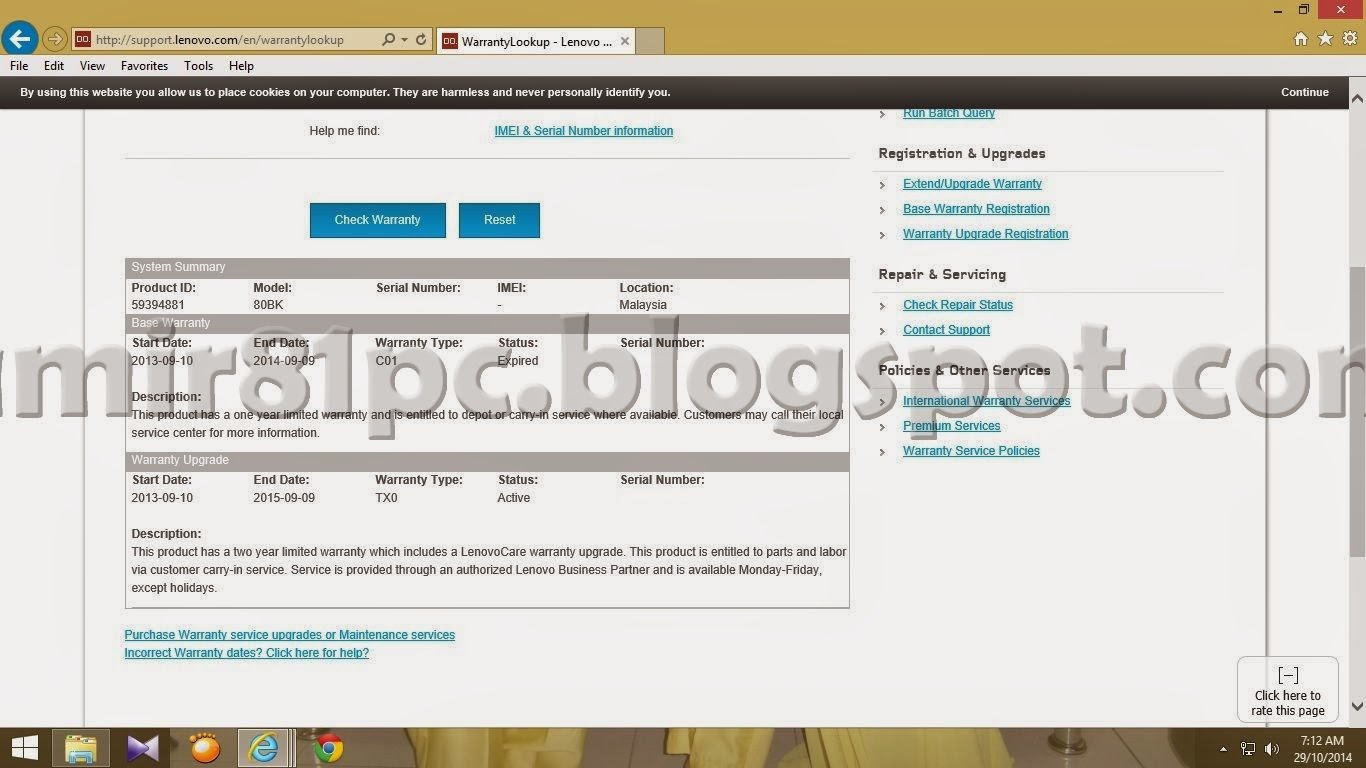This screenshot has height=768, width=1366.
Task: Click the volume speaker tray icon
Action: [x=1272, y=748]
